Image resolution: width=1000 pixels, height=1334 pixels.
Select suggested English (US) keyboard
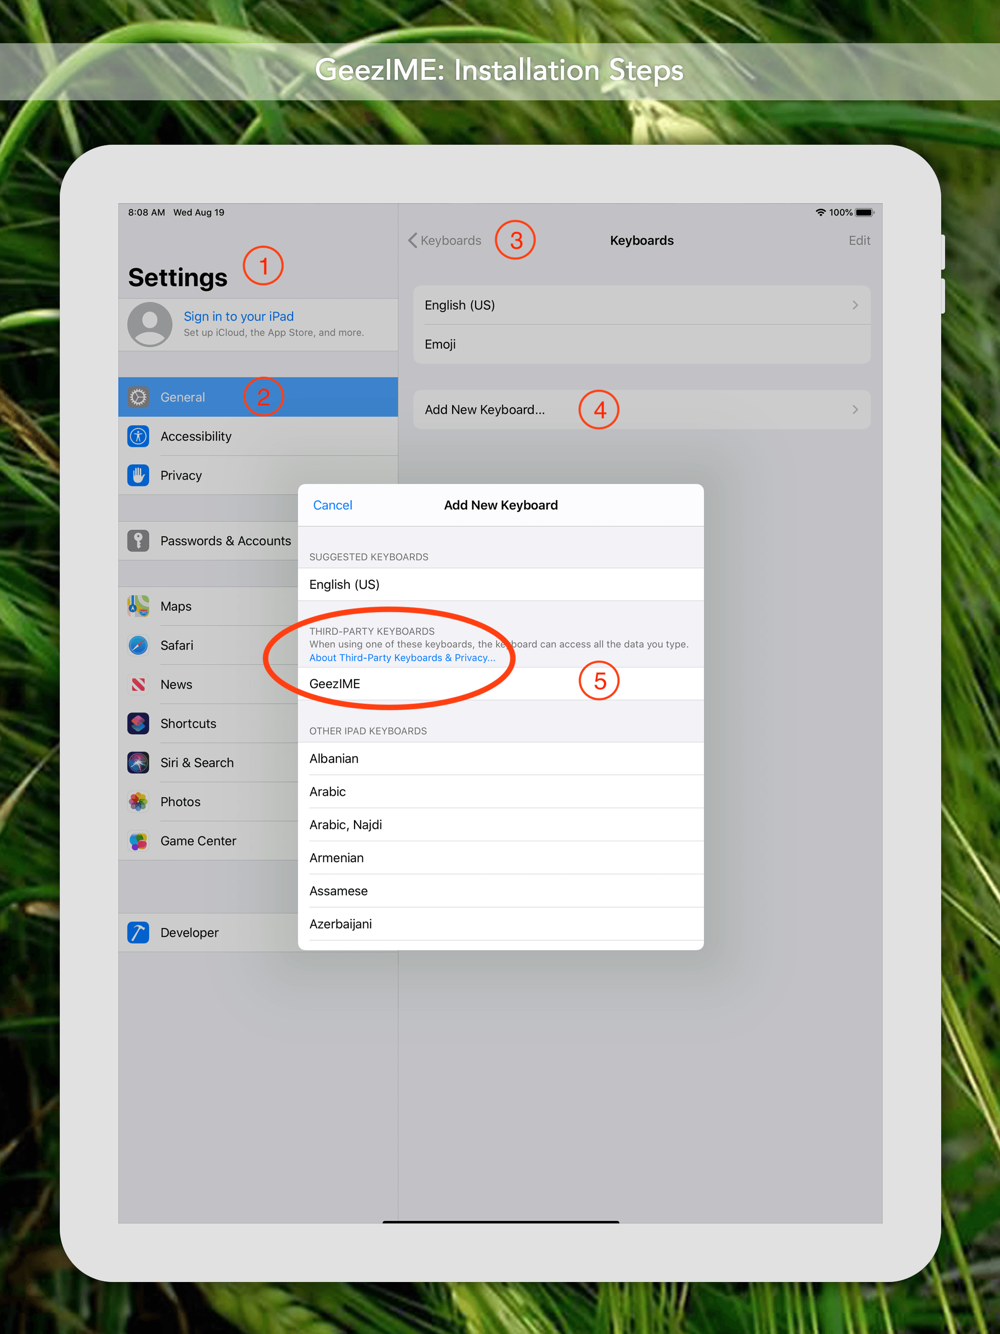[501, 584]
